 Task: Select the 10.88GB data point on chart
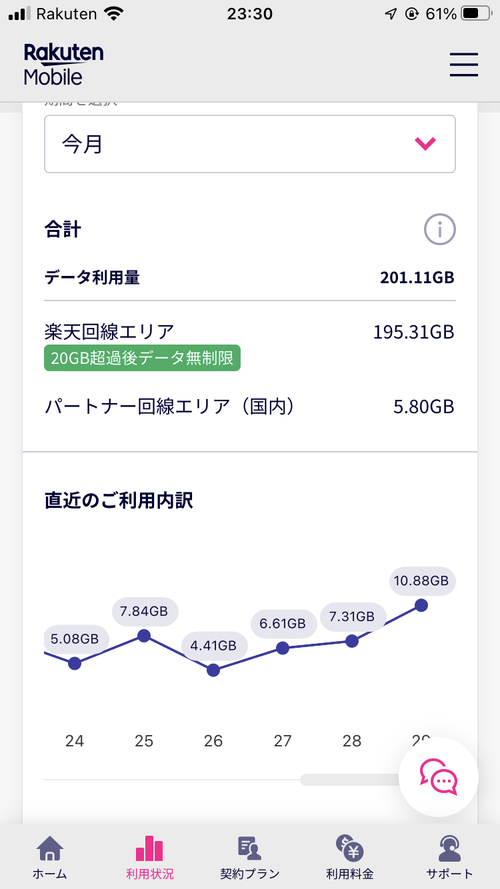pyautogui.click(x=421, y=605)
